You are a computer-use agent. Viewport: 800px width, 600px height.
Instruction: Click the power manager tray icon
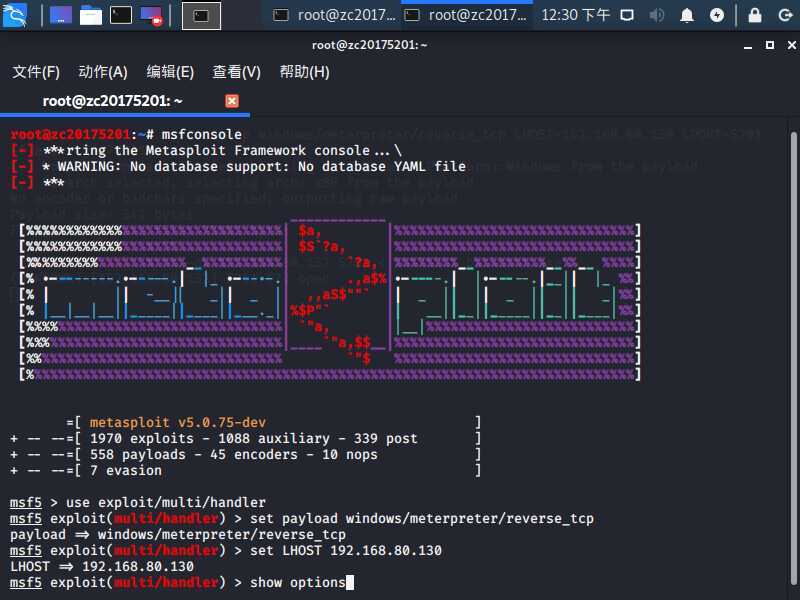coord(717,15)
